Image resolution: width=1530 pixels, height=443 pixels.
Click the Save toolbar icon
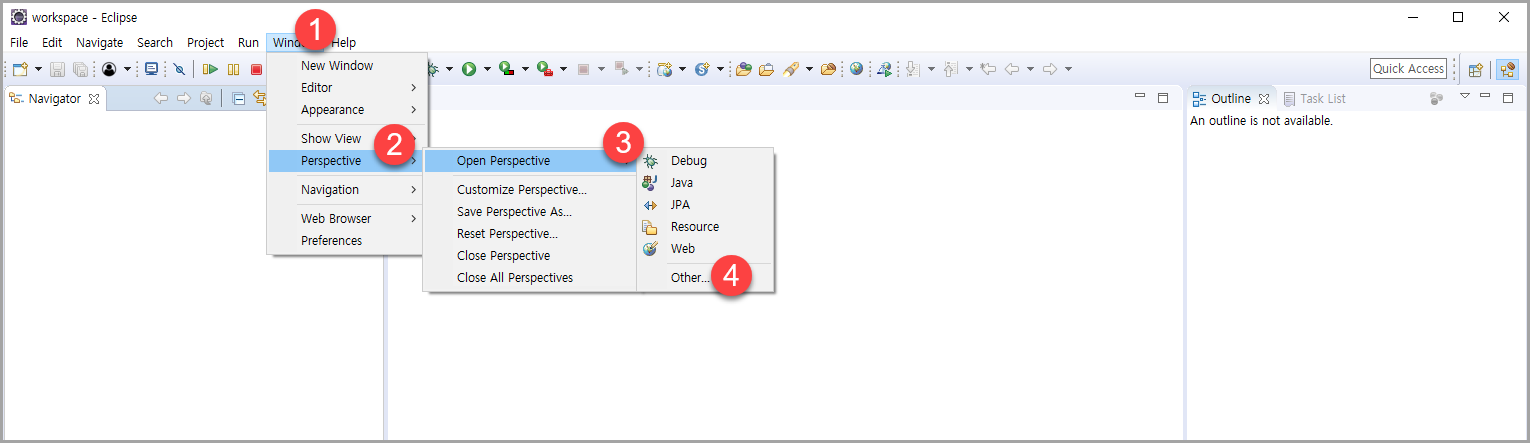click(57, 69)
